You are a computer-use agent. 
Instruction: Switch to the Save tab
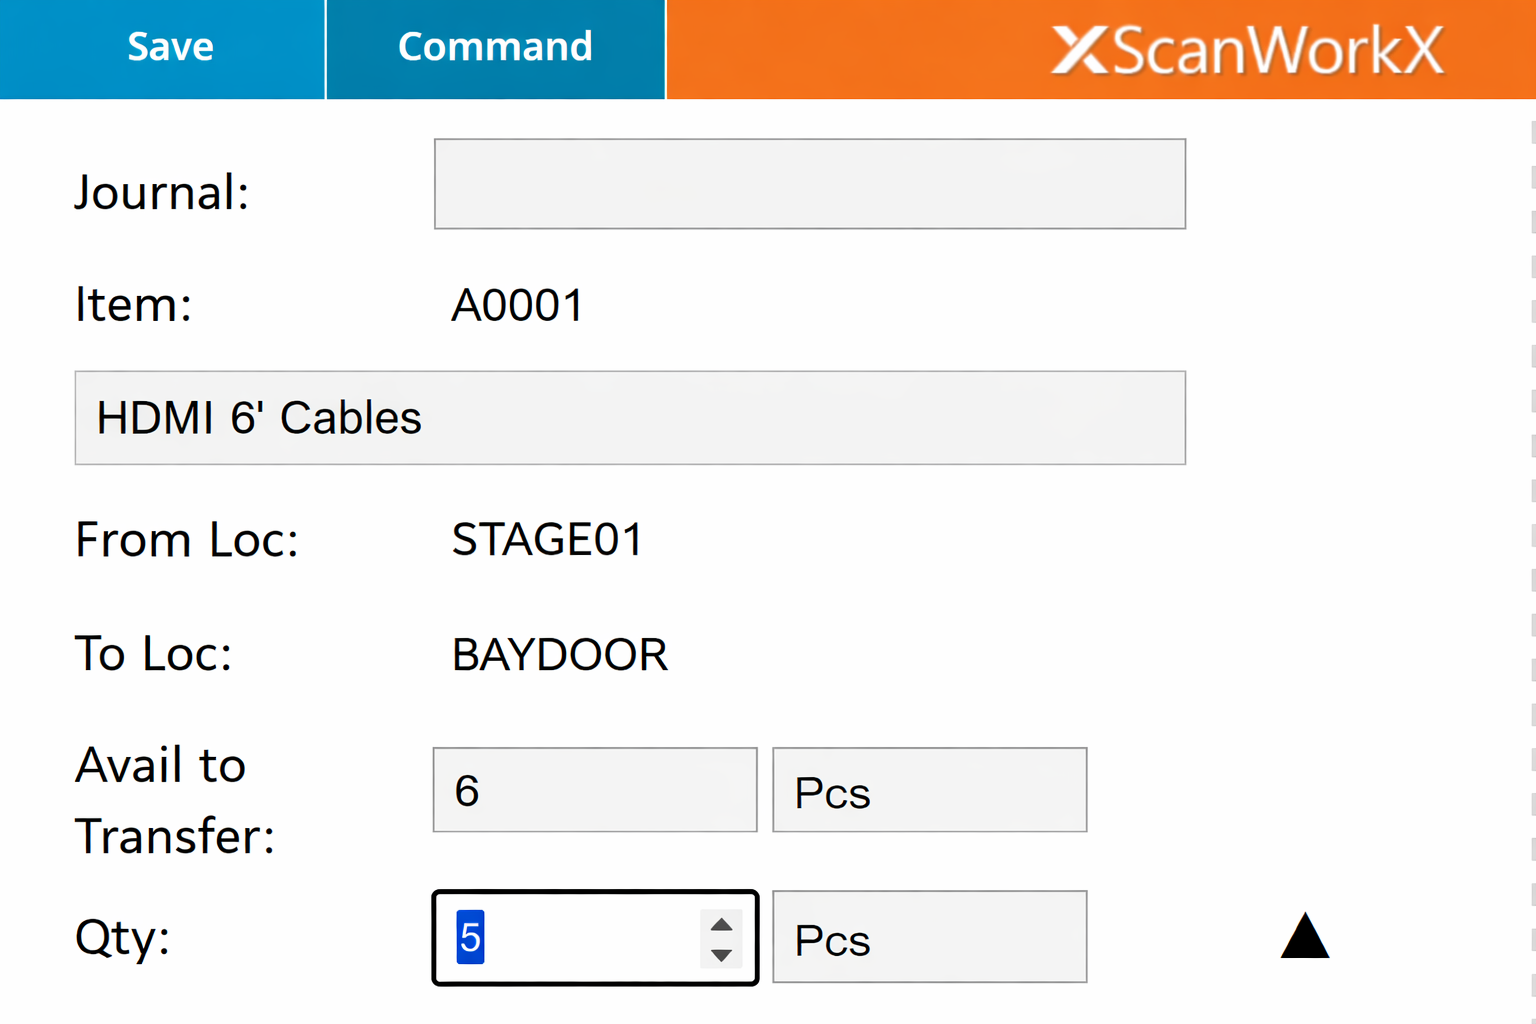169,47
